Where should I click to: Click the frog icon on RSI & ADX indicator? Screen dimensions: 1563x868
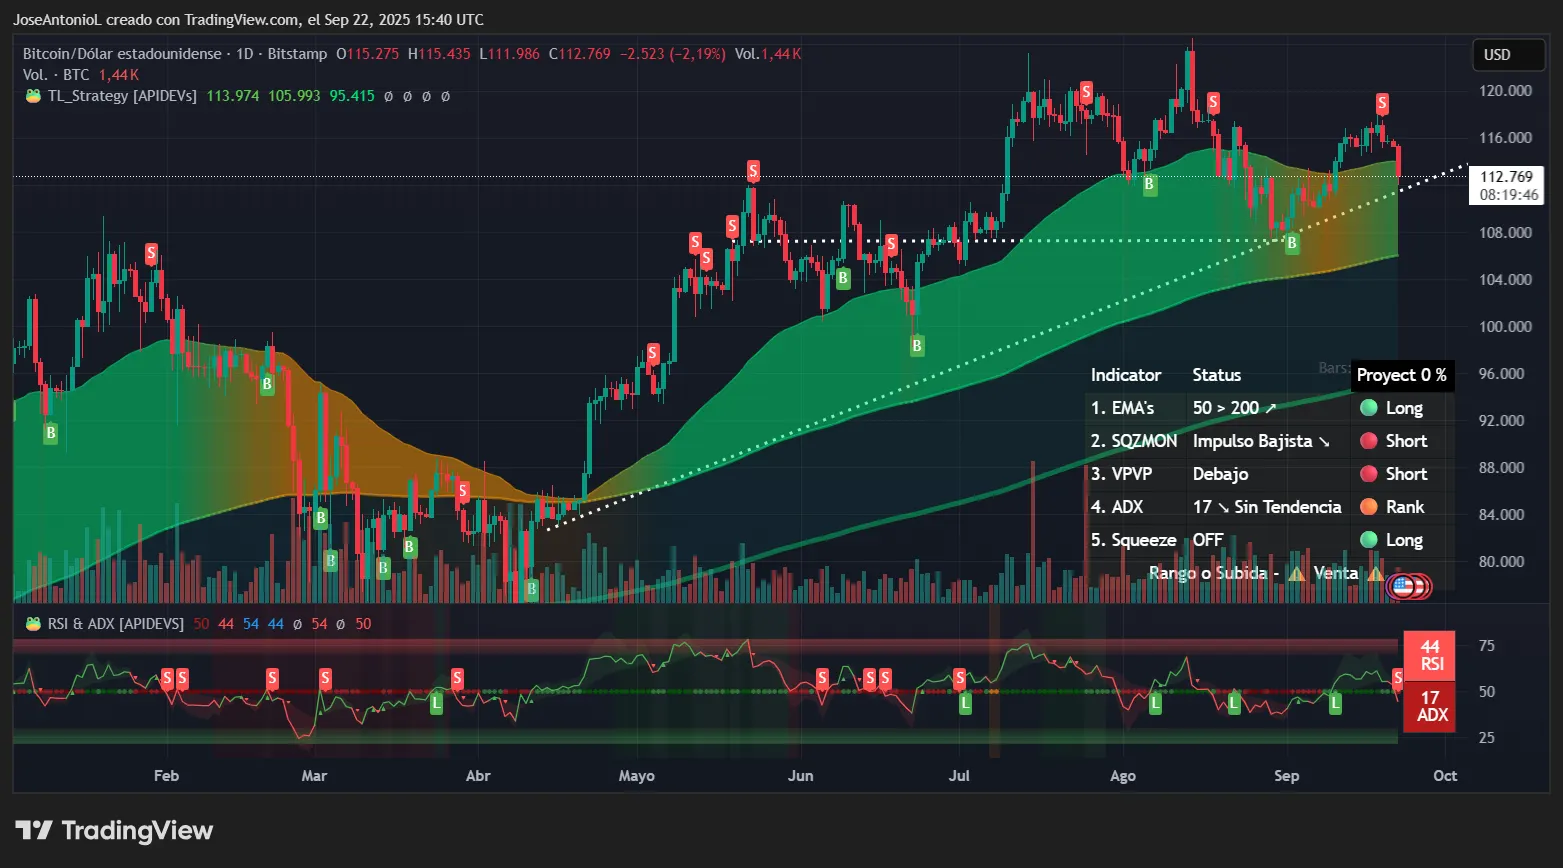32,622
